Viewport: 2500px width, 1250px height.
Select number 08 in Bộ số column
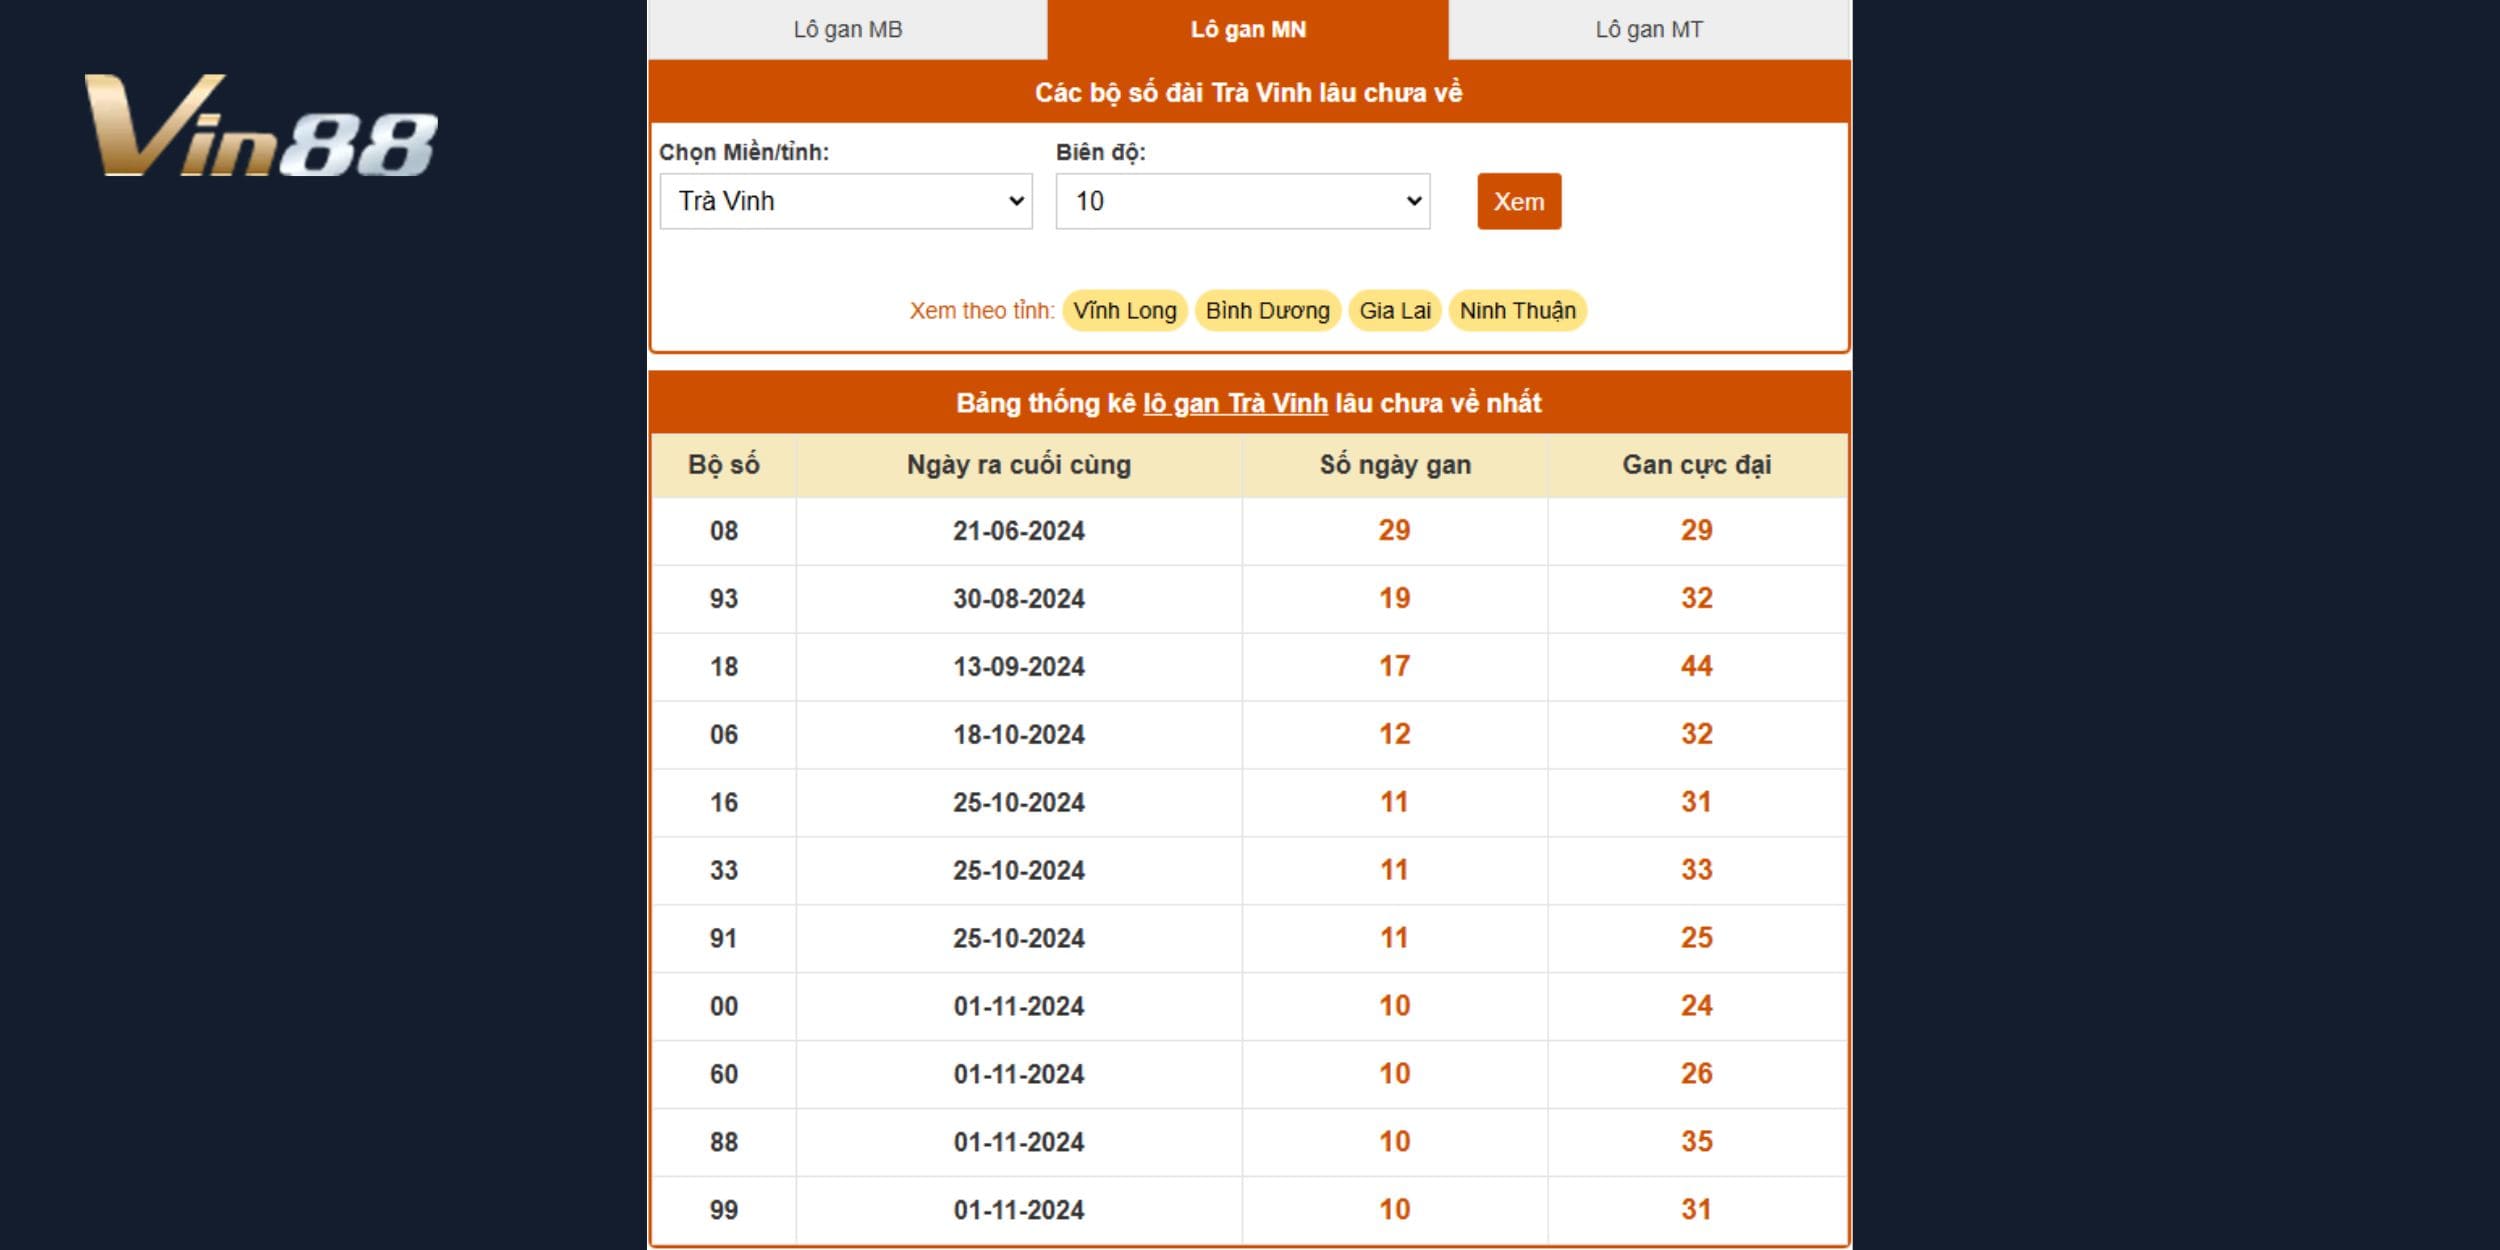click(x=724, y=531)
